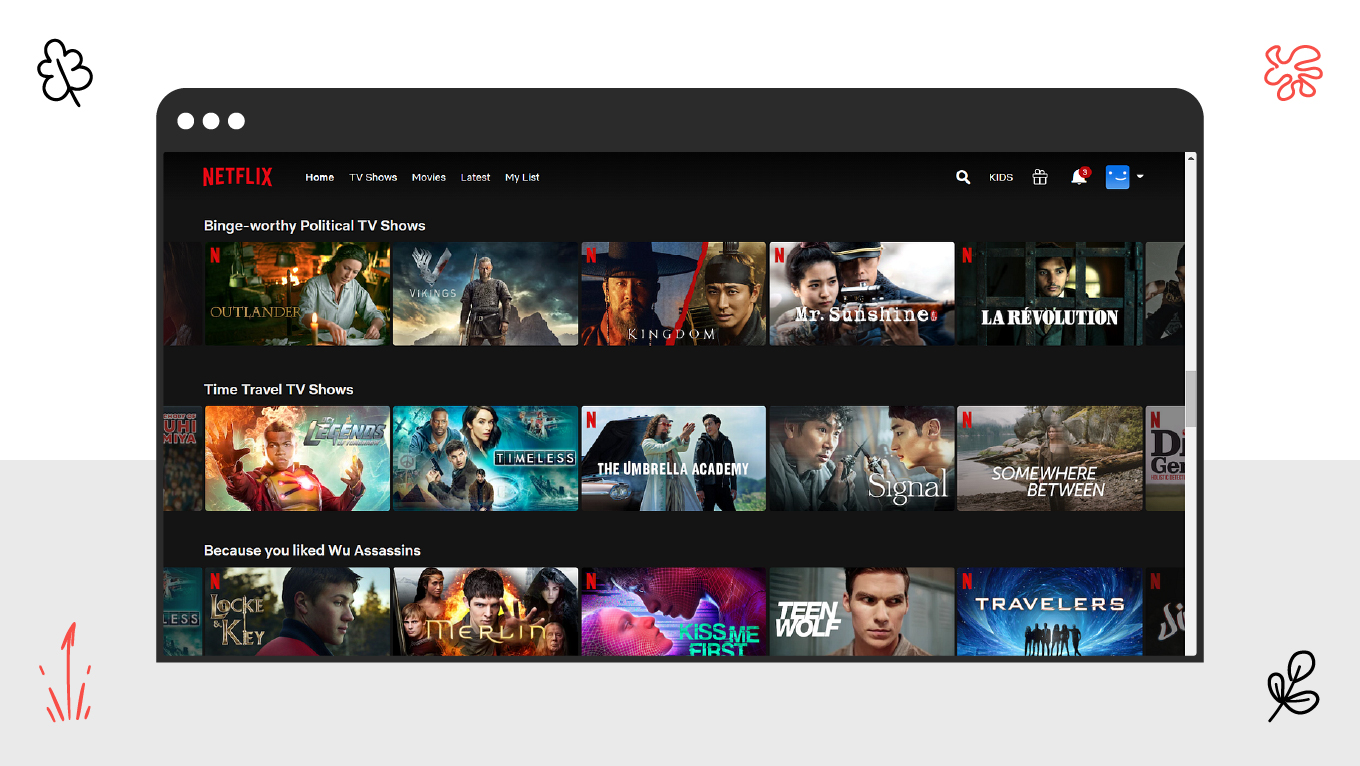Open the Latest page
This screenshot has height=766, width=1360.
(x=475, y=177)
